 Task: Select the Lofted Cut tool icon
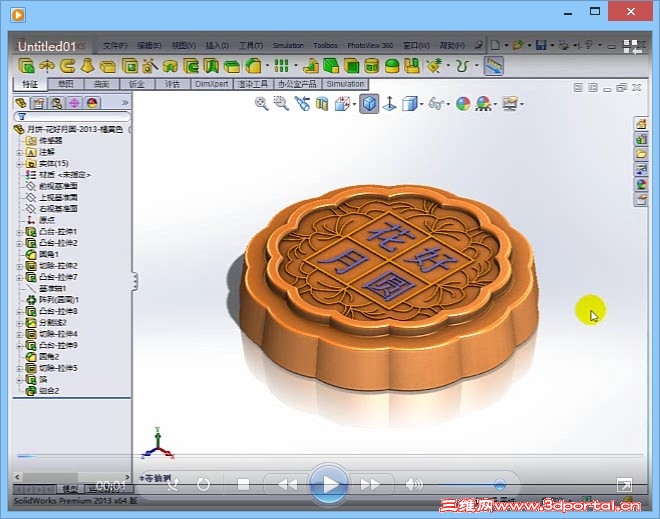[211, 66]
